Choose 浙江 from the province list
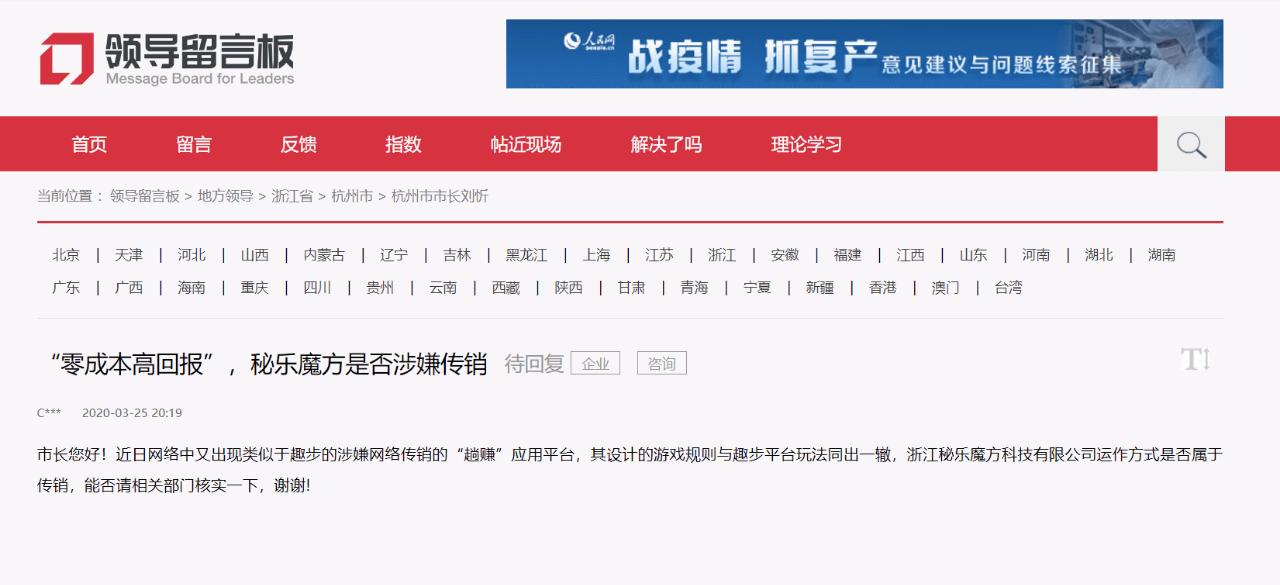The width and height of the screenshot is (1280, 585). pyautogui.click(x=722, y=255)
